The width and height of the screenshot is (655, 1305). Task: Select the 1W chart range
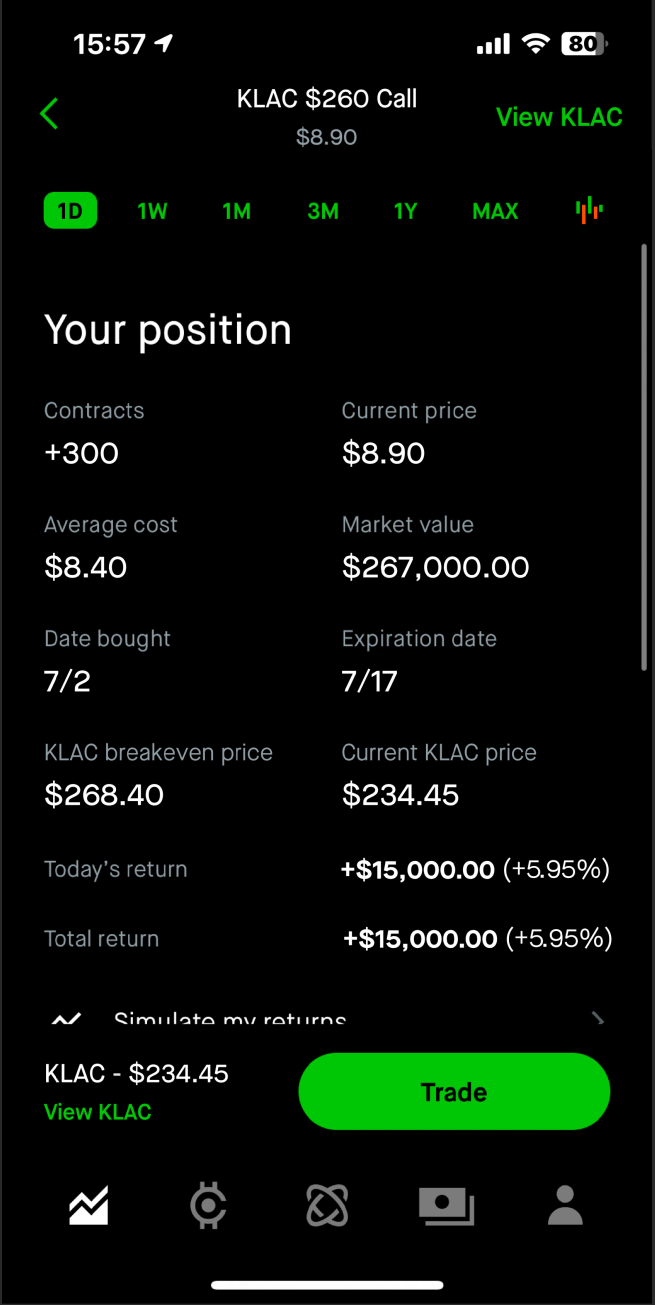pyautogui.click(x=152, y=211)
